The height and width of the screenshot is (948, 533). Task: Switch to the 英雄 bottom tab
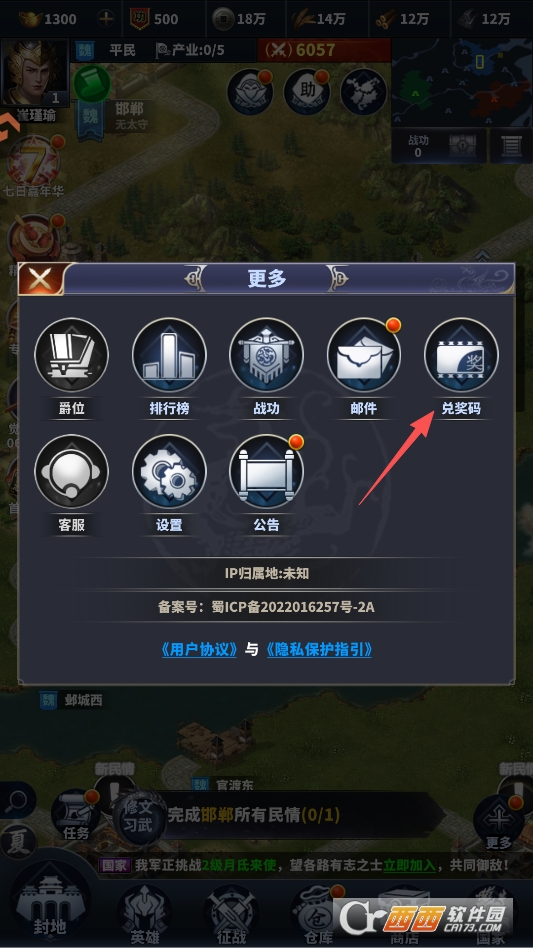point(145,915)
